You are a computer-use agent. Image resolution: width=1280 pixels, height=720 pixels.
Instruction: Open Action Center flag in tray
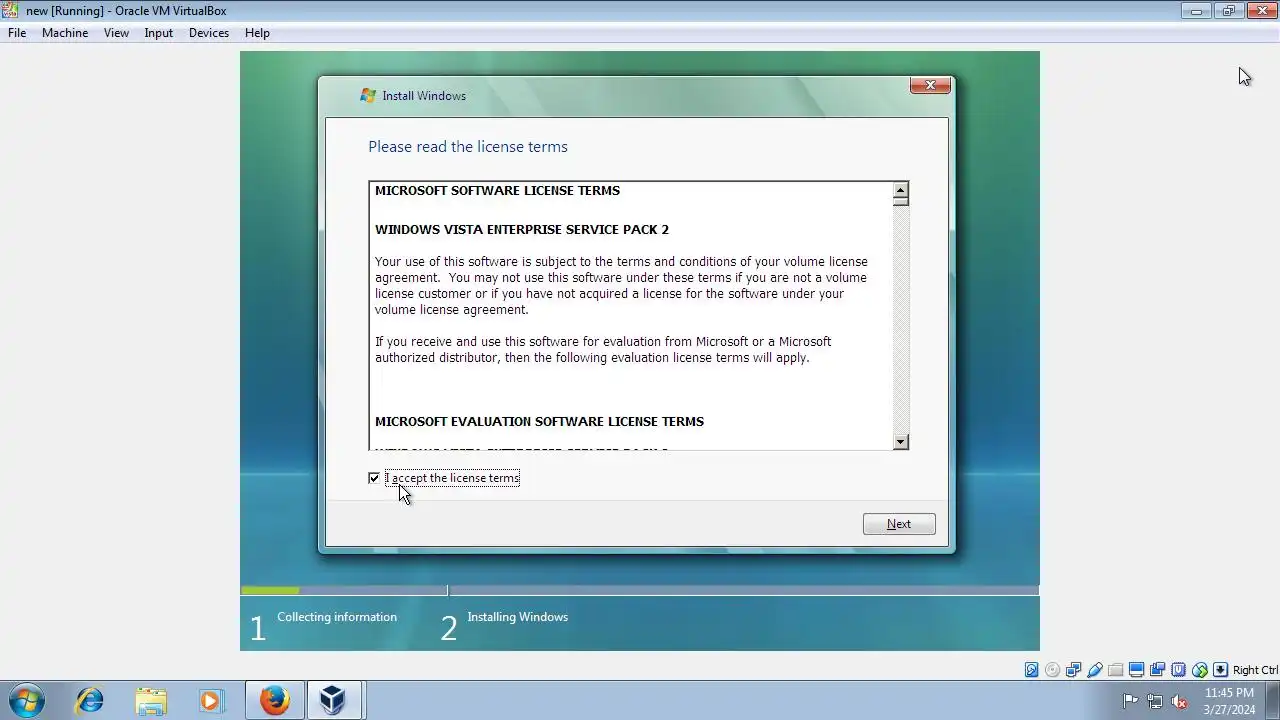(1131, 701)
